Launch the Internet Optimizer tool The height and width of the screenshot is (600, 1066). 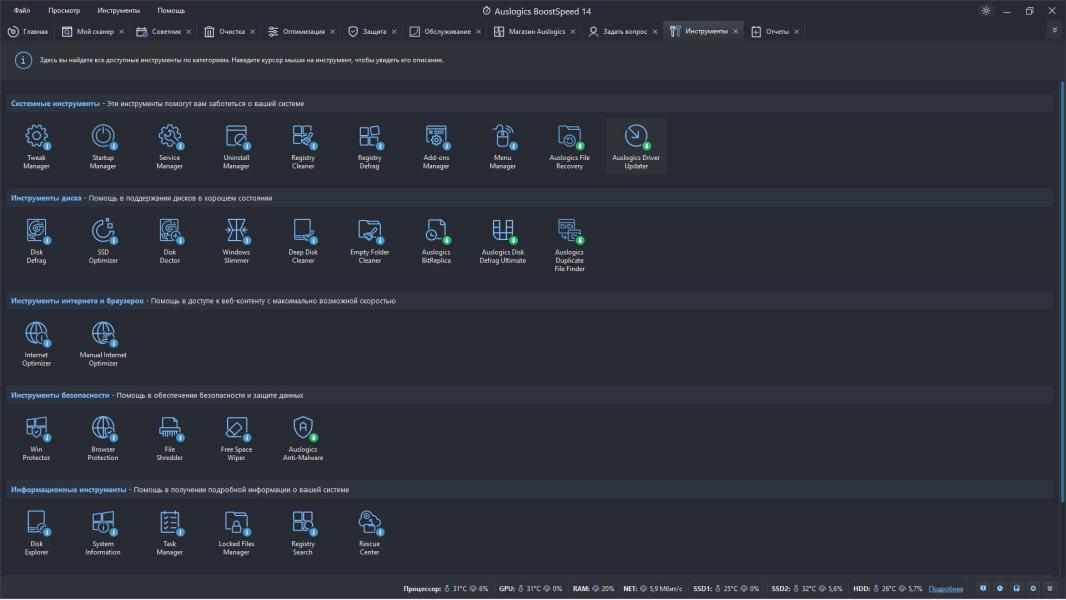click(x=37, y=343)
